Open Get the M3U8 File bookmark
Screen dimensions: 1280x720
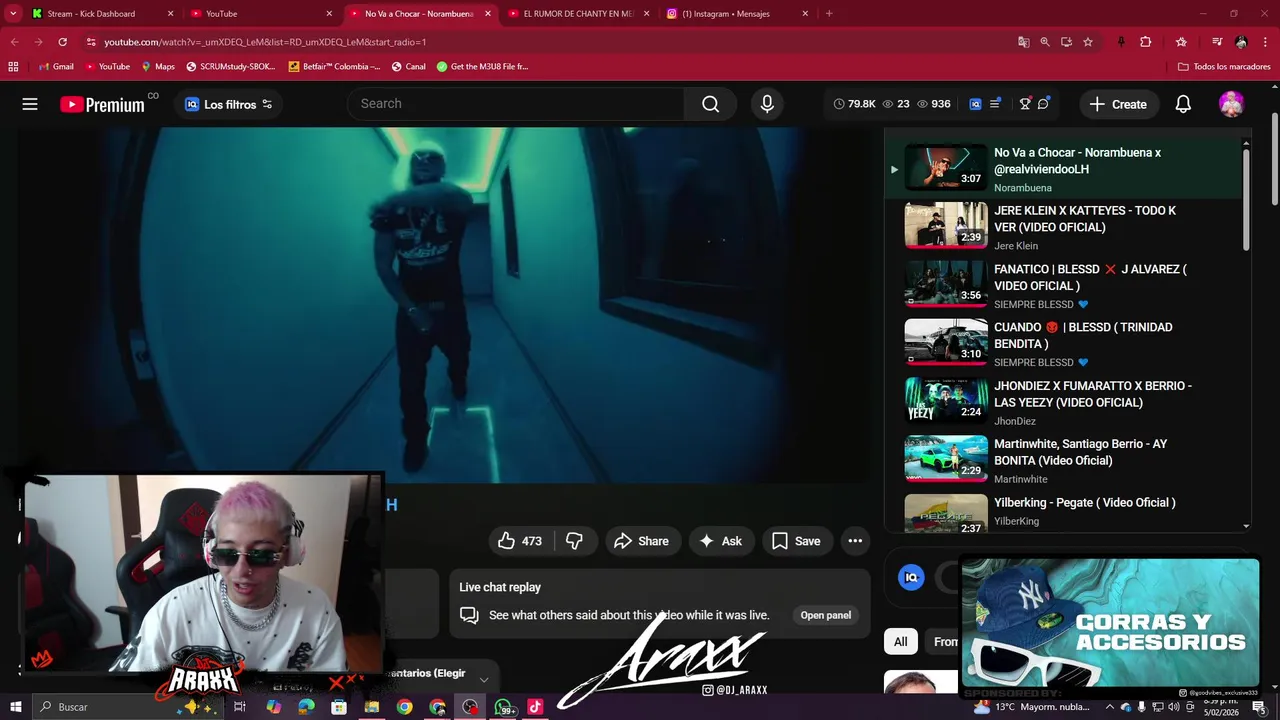coord(482,67)
